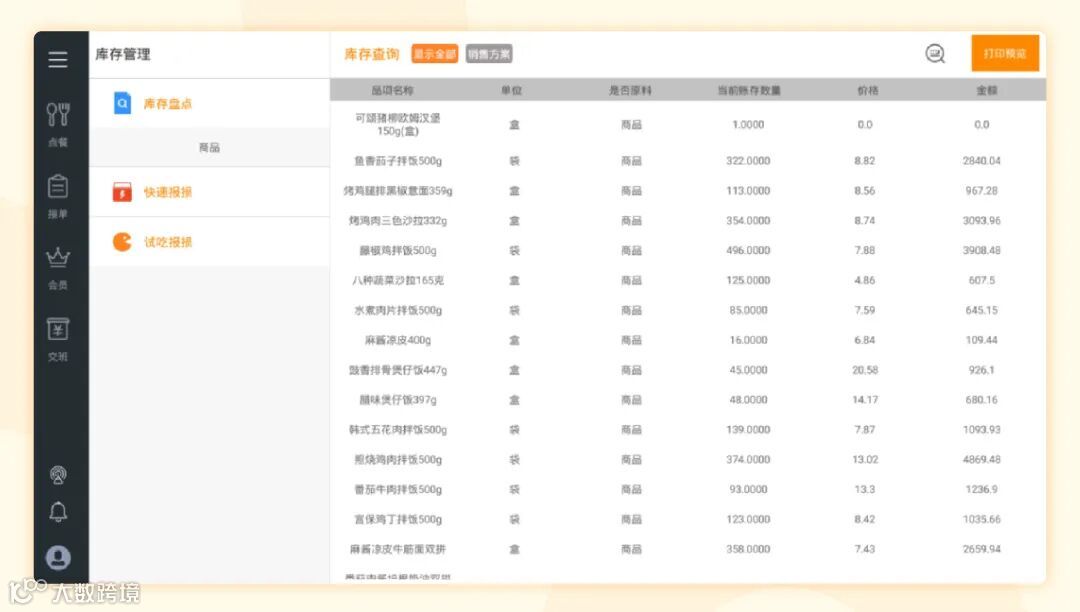Click the search magnifier icon near 打印预览
Screen dimensions: 1080x612
pos(935,54)
